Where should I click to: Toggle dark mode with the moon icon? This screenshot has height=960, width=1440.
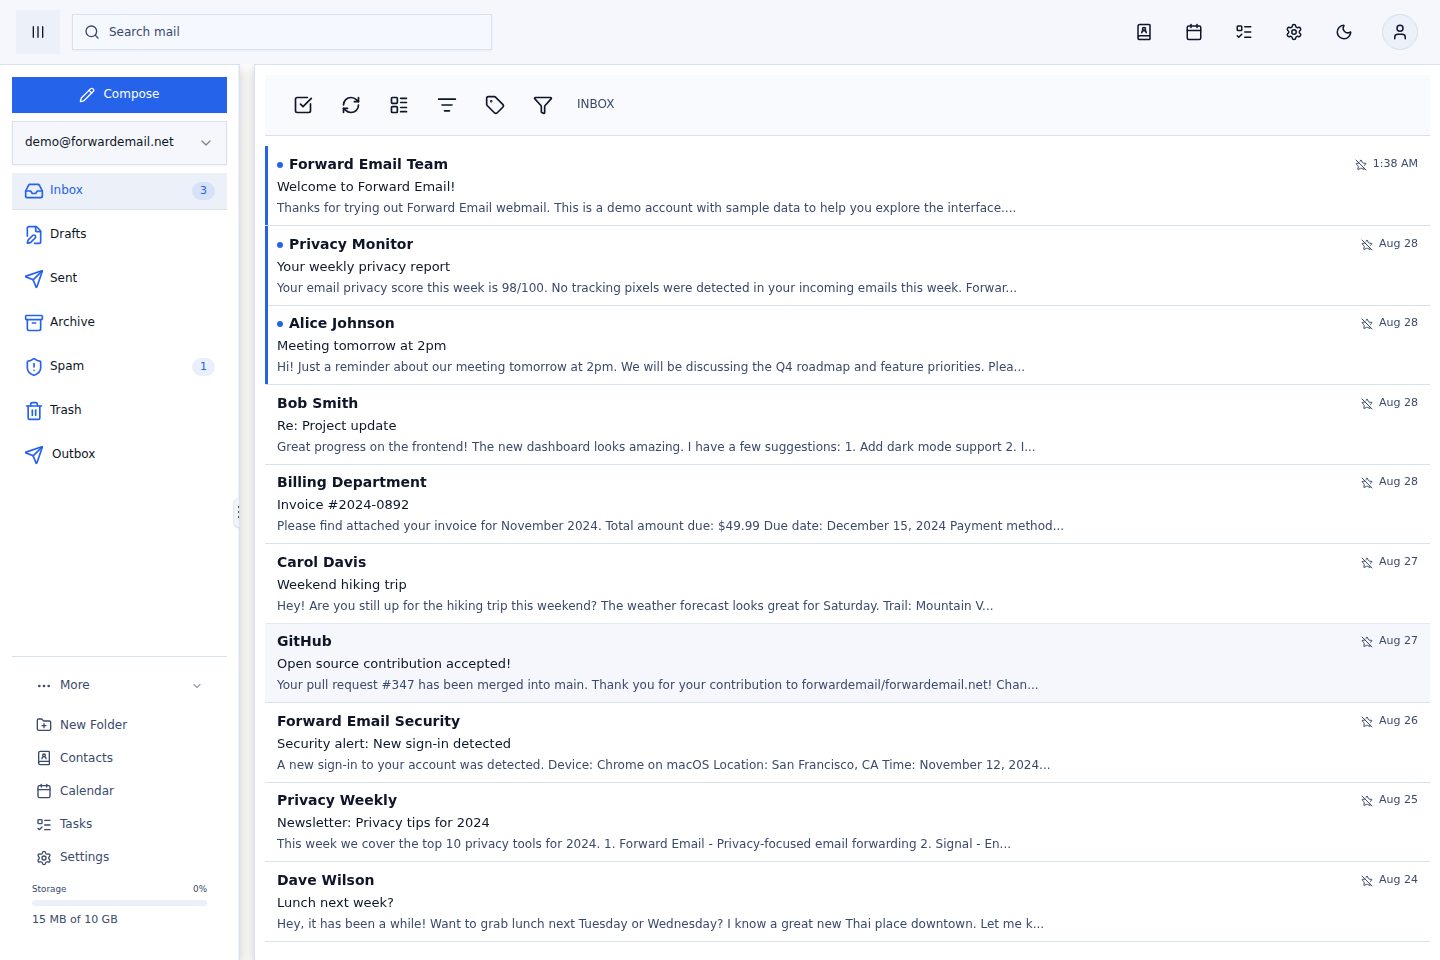(1344, 32)
